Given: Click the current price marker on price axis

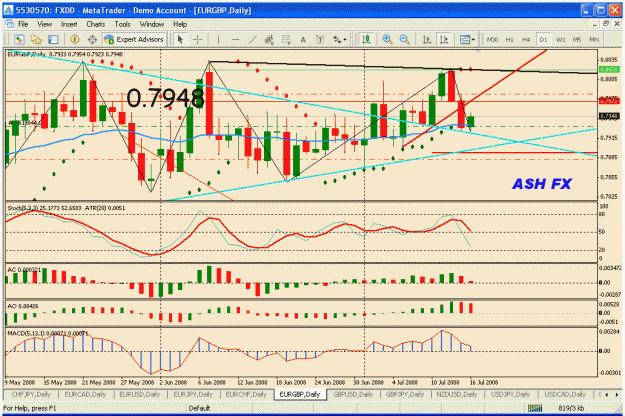Looking at the screenshot, I should [x=609, y=116].
